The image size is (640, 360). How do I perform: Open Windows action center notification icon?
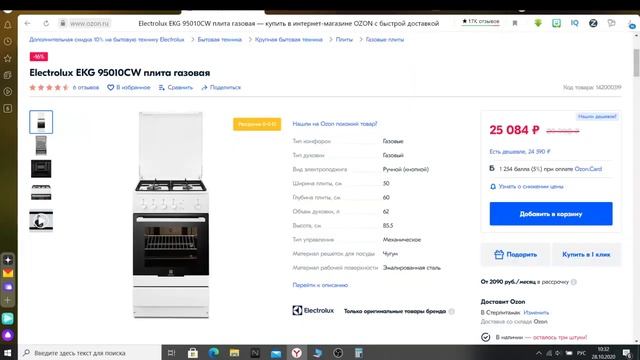click(x=627, y=353)
